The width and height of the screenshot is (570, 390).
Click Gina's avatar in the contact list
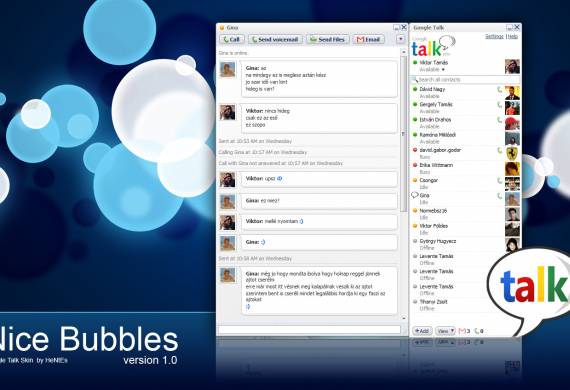pos(512,199)
